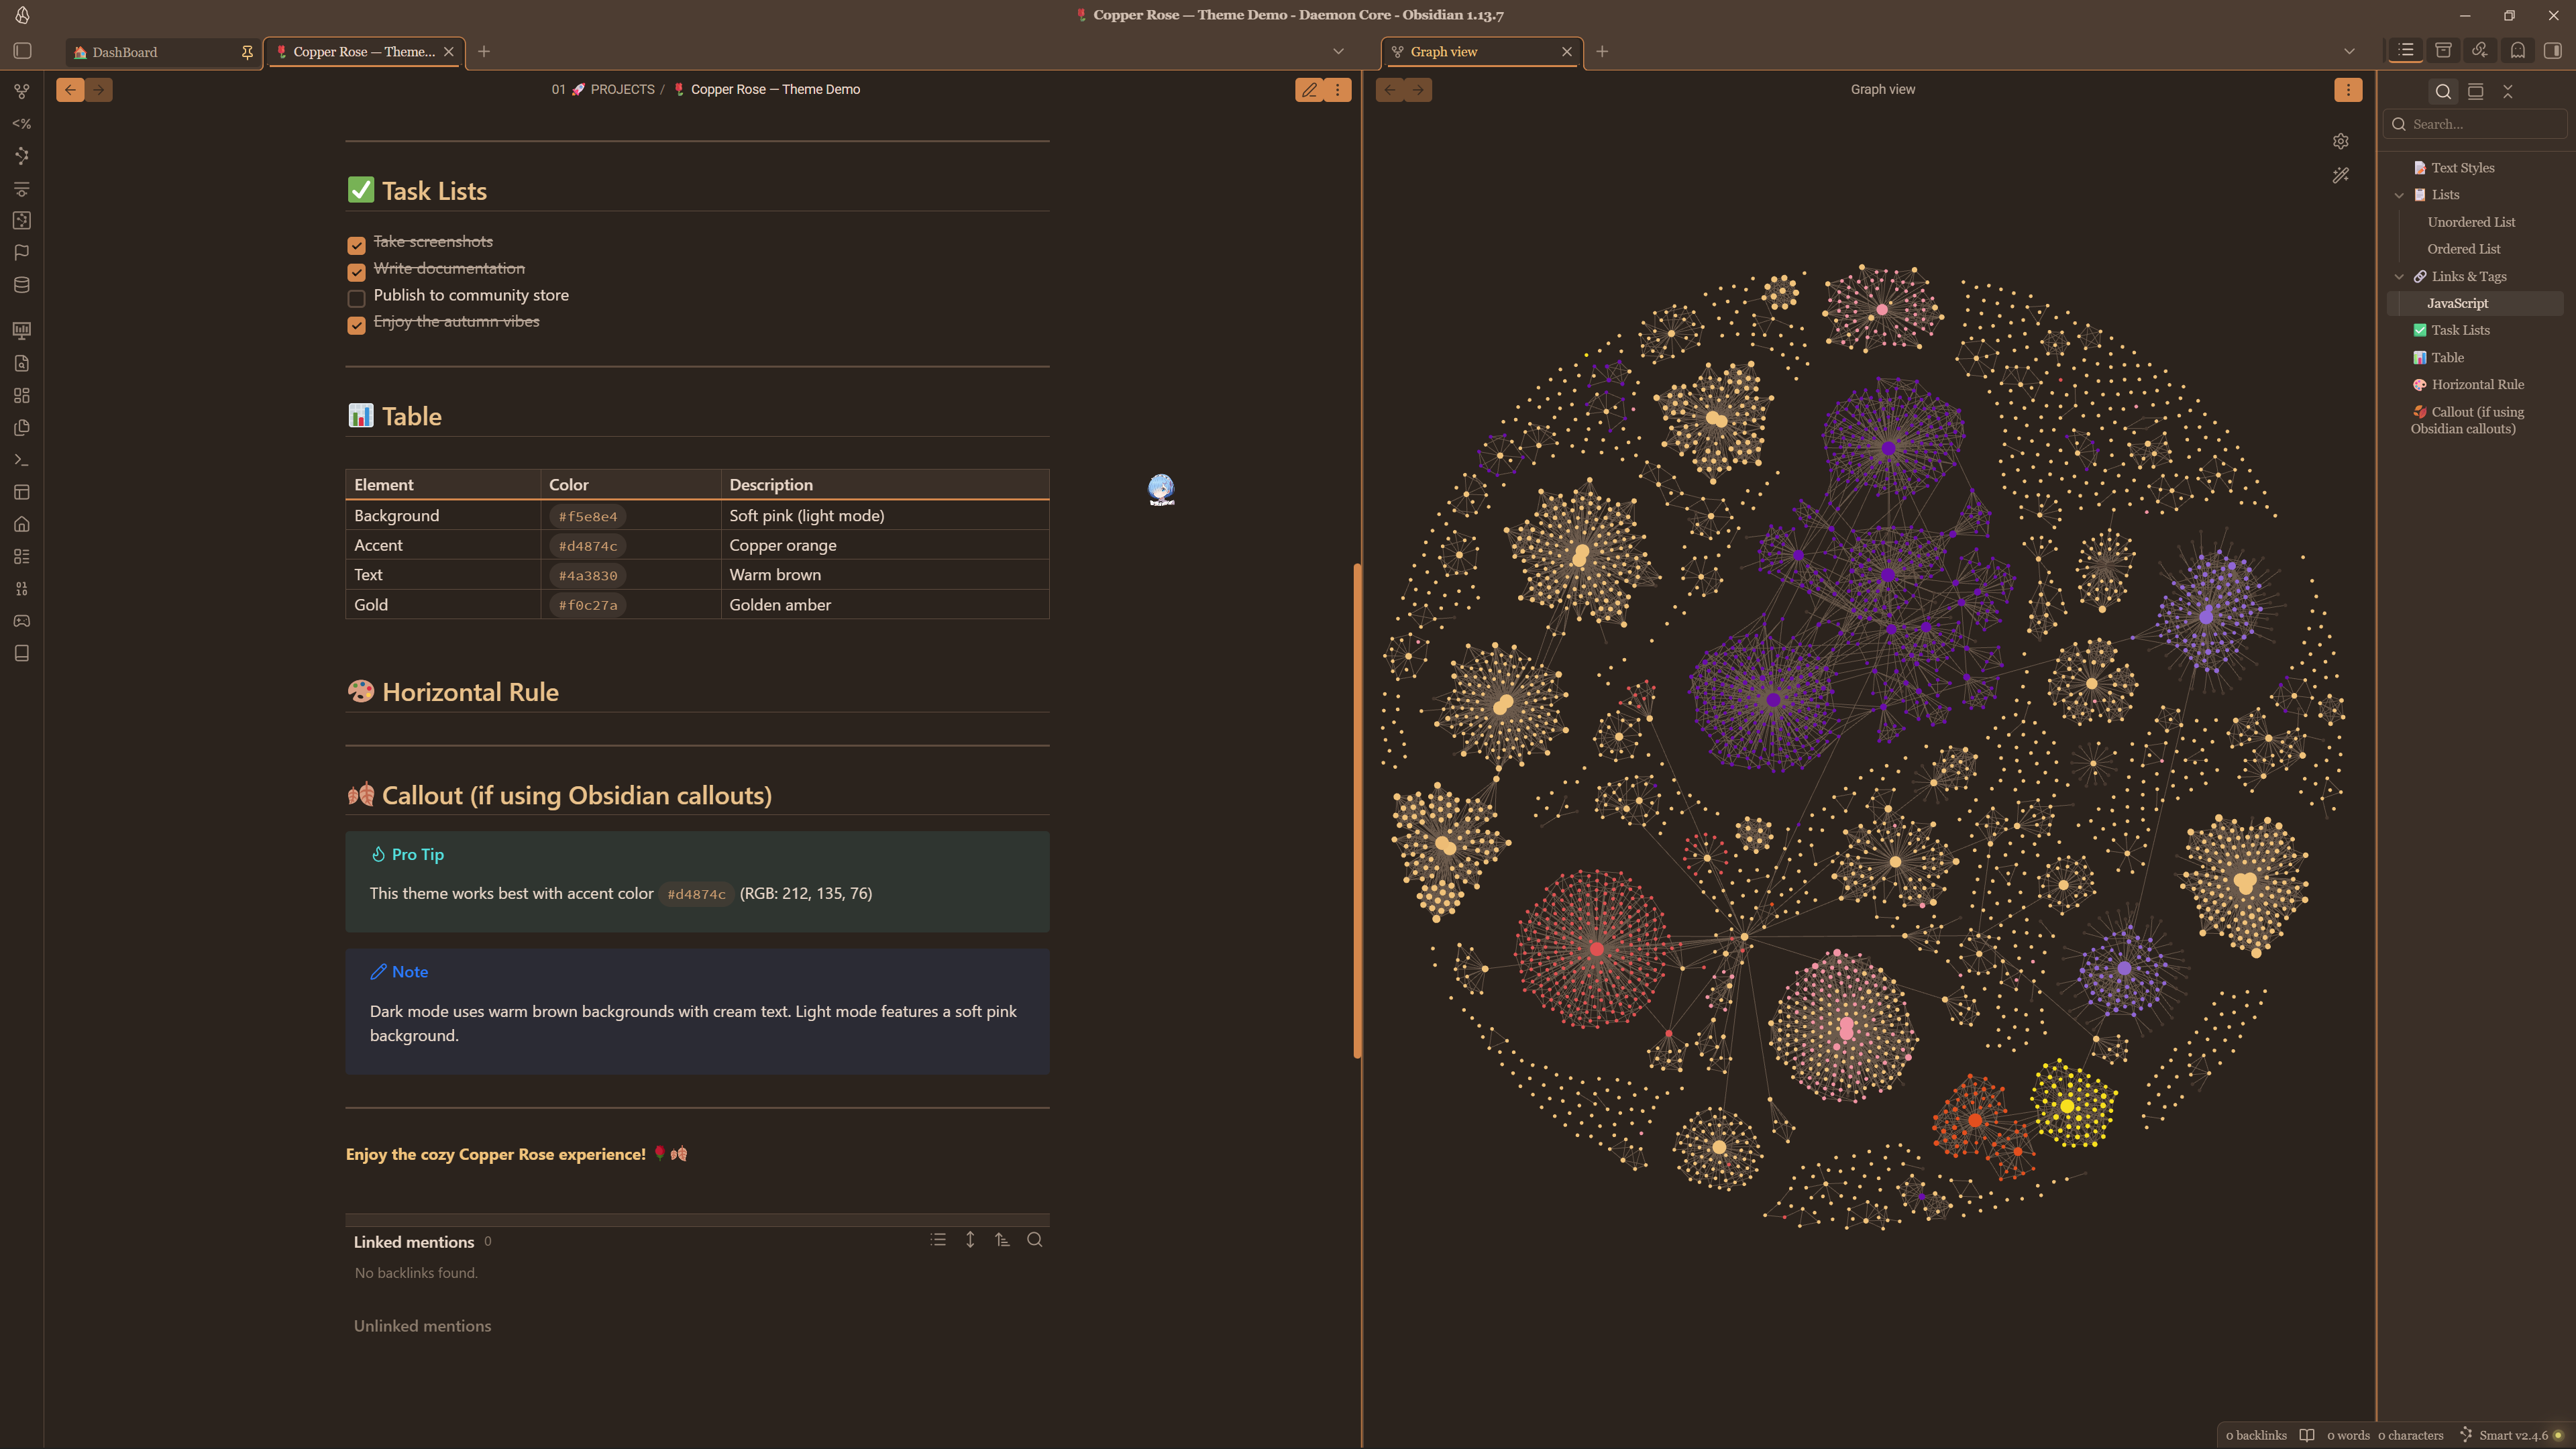Open tab list dropdown for graph pane
This screenshot has height=1449, width=2576.
coord(2349,51)
